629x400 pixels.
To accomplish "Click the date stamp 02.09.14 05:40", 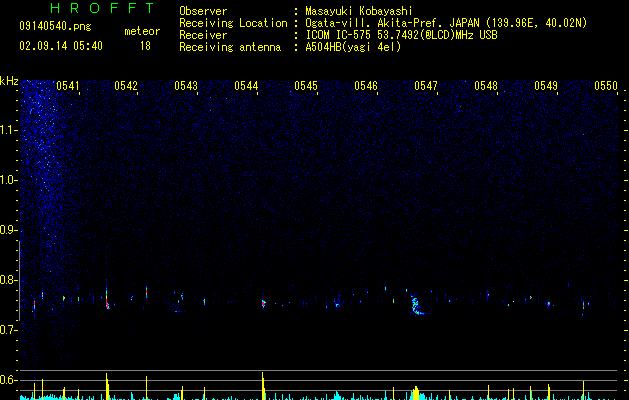I will pos(61,46).
